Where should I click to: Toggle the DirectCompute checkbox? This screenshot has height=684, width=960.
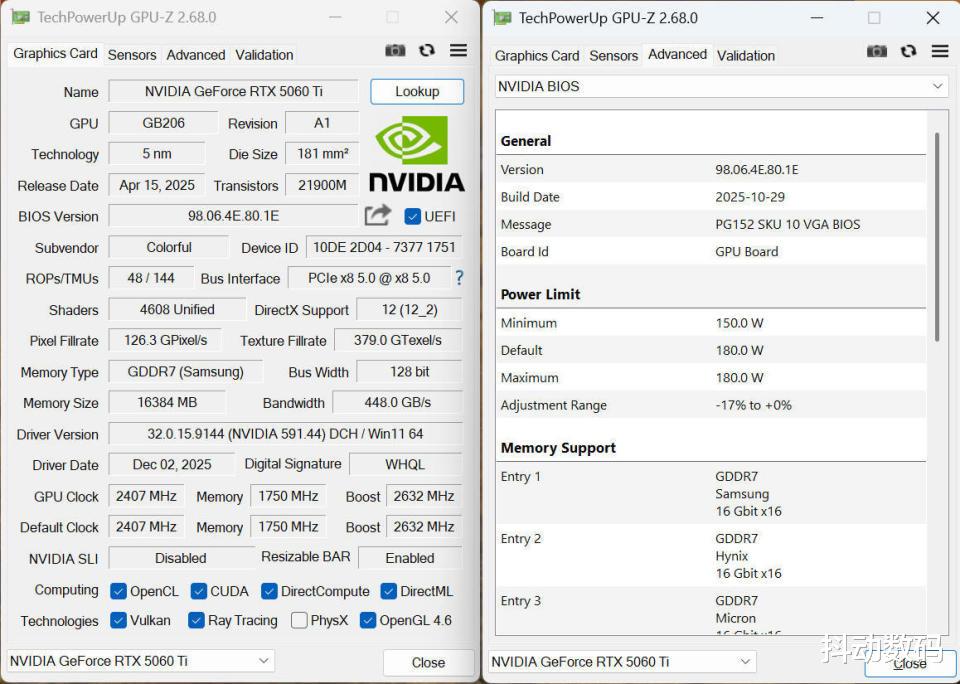click(x=269, y=591)
